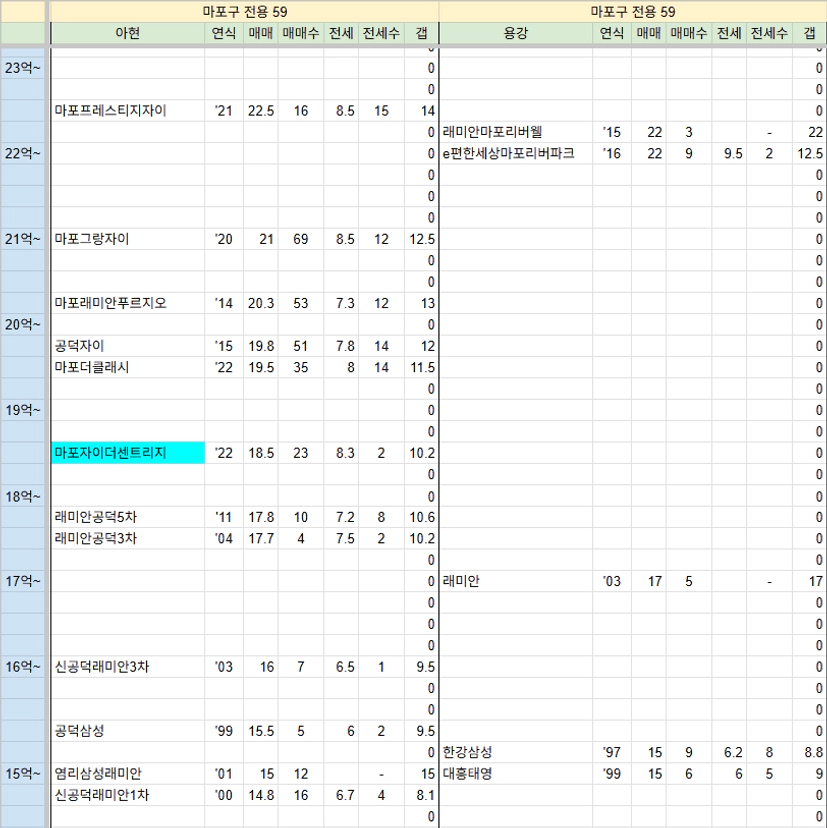Click 매매수 header in the 용강 table
This screenshot has height=828, width=827.
(x=689, y=33)
